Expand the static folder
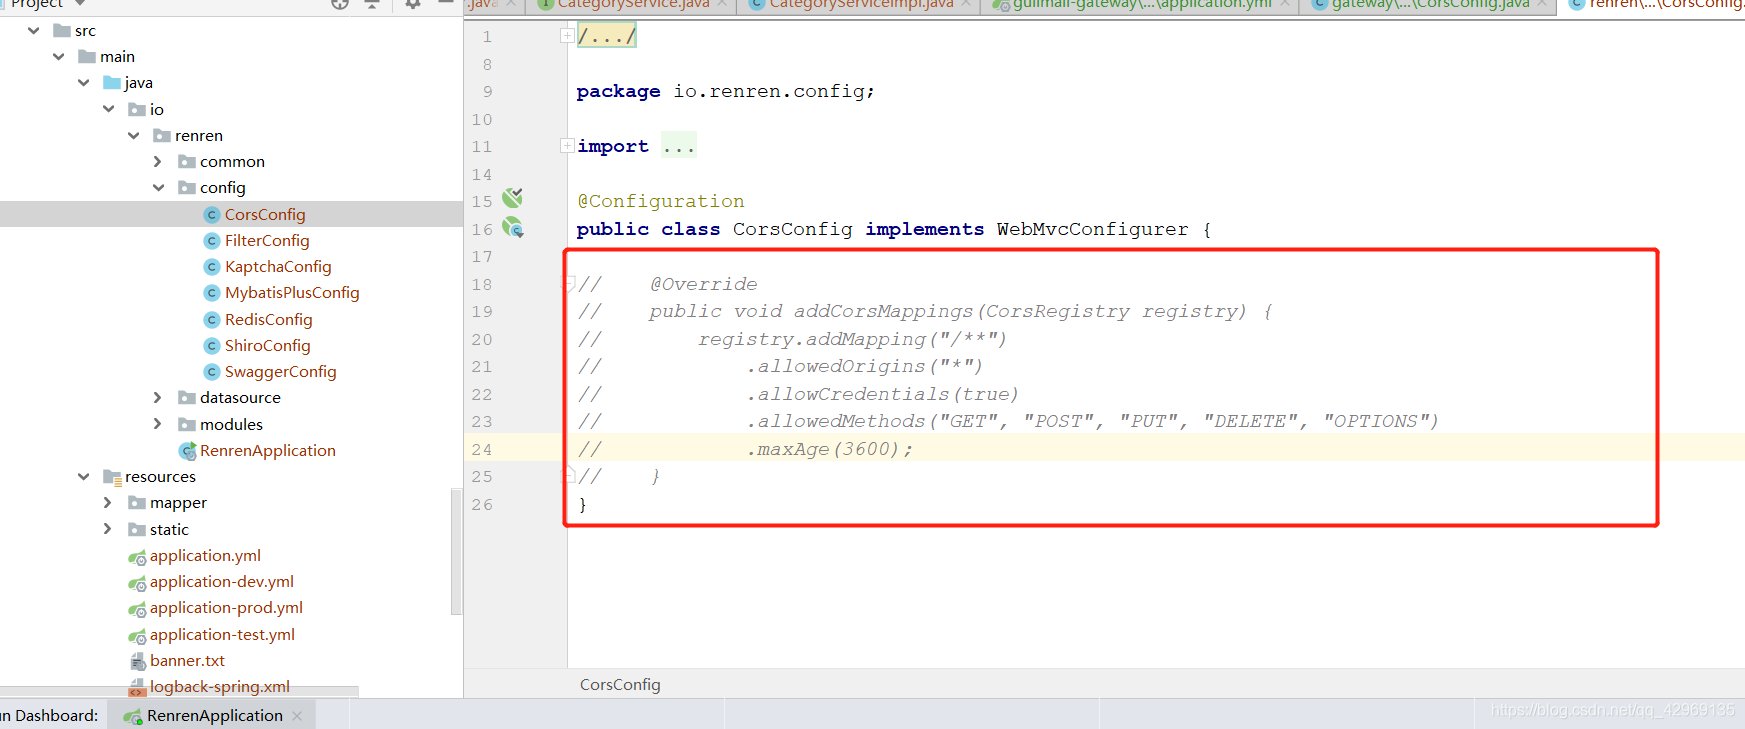1745x729 pixels. pos(108,530)
